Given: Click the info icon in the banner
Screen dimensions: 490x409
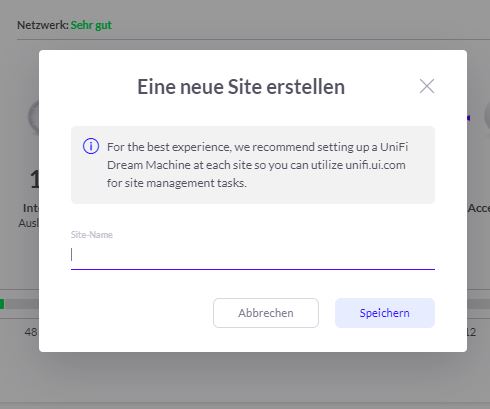Looking at the screenshot, I should [x=91, y=146].
